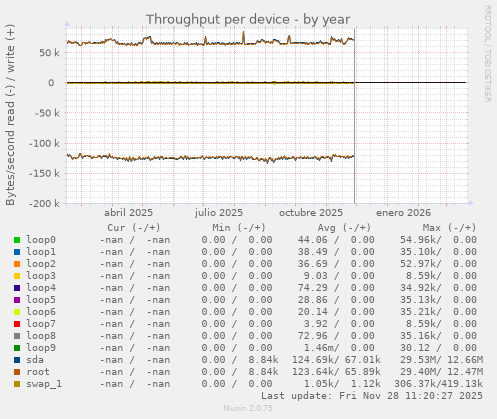Select the root legend label
Screen dimensions: 497x419
coord(38,372)
